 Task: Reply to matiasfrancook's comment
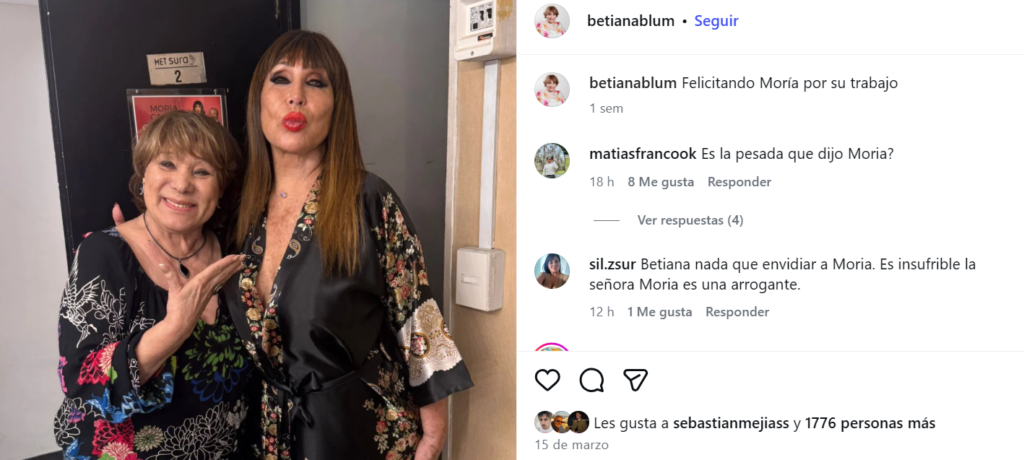739,182
